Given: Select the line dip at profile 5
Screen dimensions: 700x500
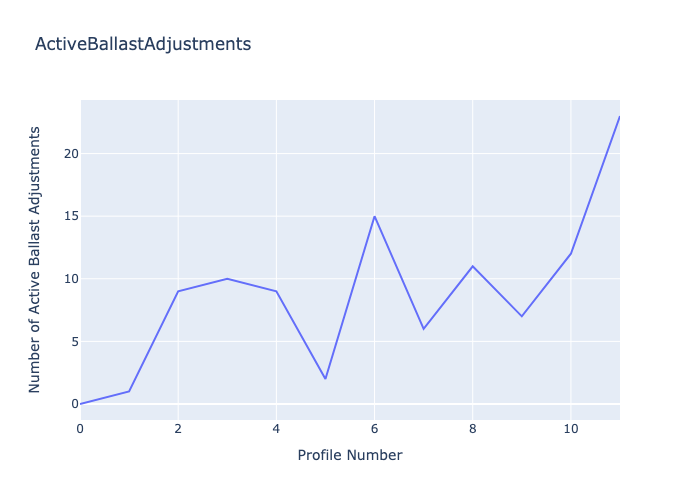Looking at the screenshot, I should point(326,379).
